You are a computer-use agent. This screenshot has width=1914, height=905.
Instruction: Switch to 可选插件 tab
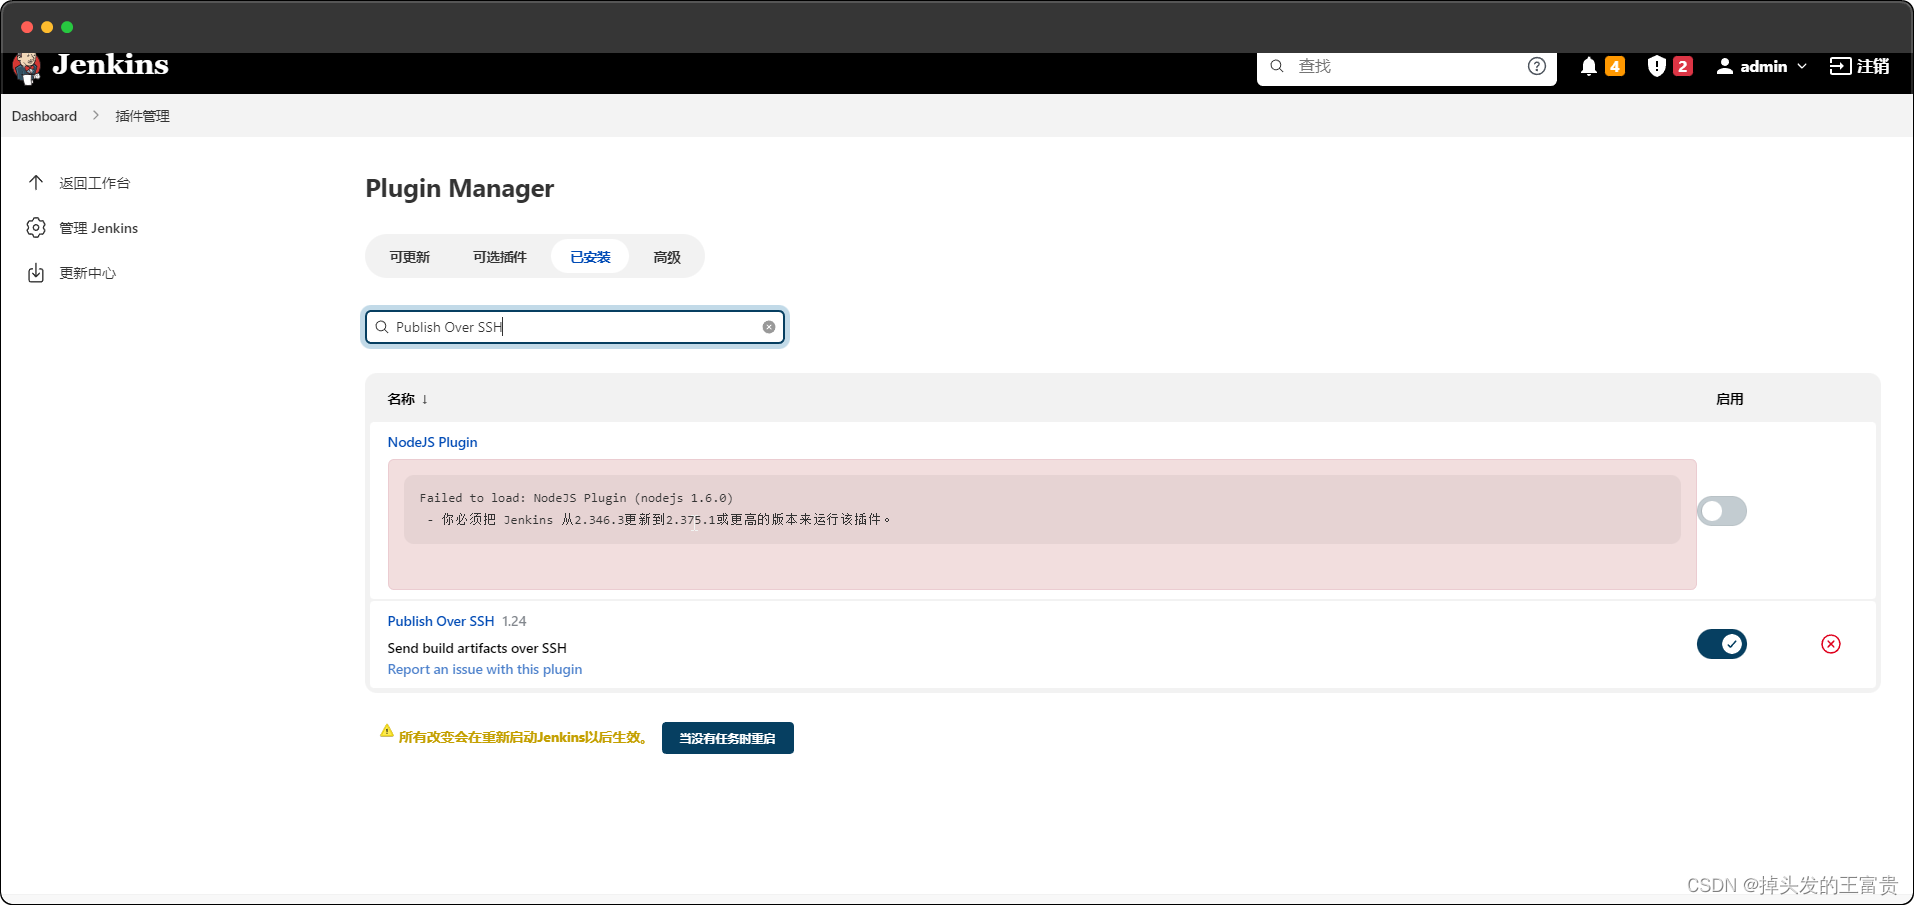(500, 257)
